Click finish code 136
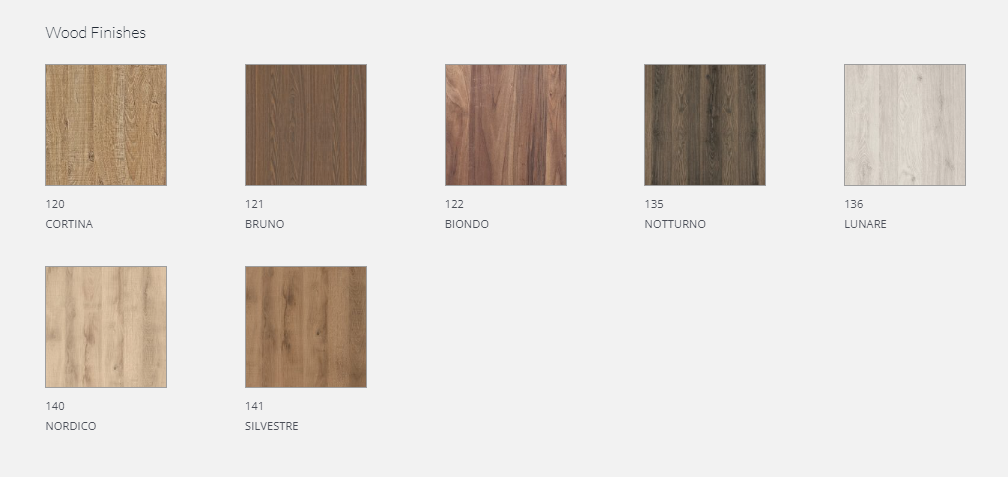Screen dimensions: 1008x477 854,204
